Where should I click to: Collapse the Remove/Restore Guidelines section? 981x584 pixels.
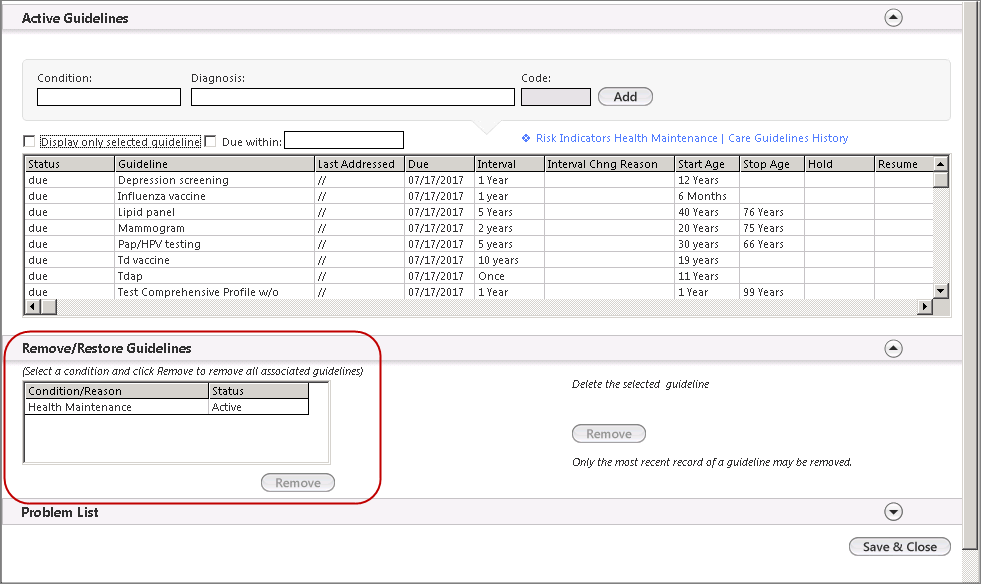click(x=893, y=348)
